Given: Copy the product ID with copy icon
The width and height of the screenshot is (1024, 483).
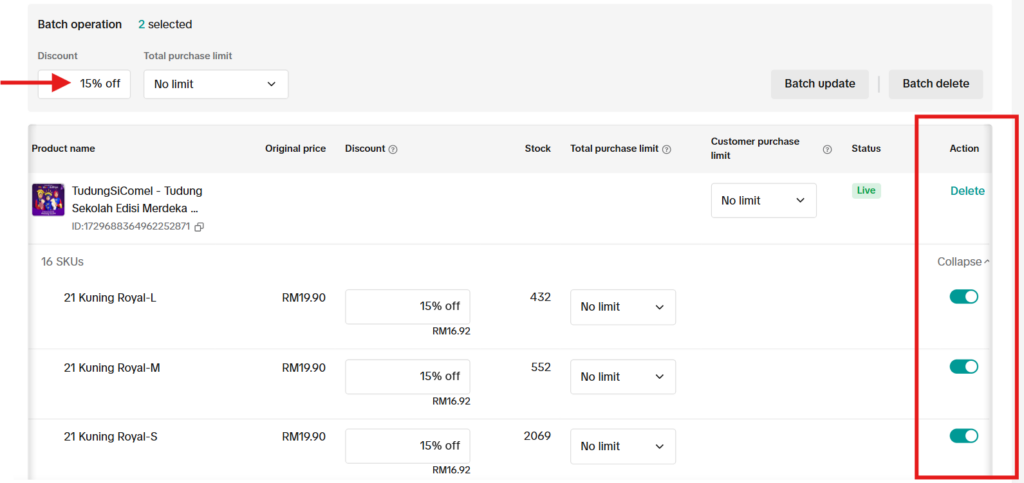Looking at the screenshot, I should point(199,227).
